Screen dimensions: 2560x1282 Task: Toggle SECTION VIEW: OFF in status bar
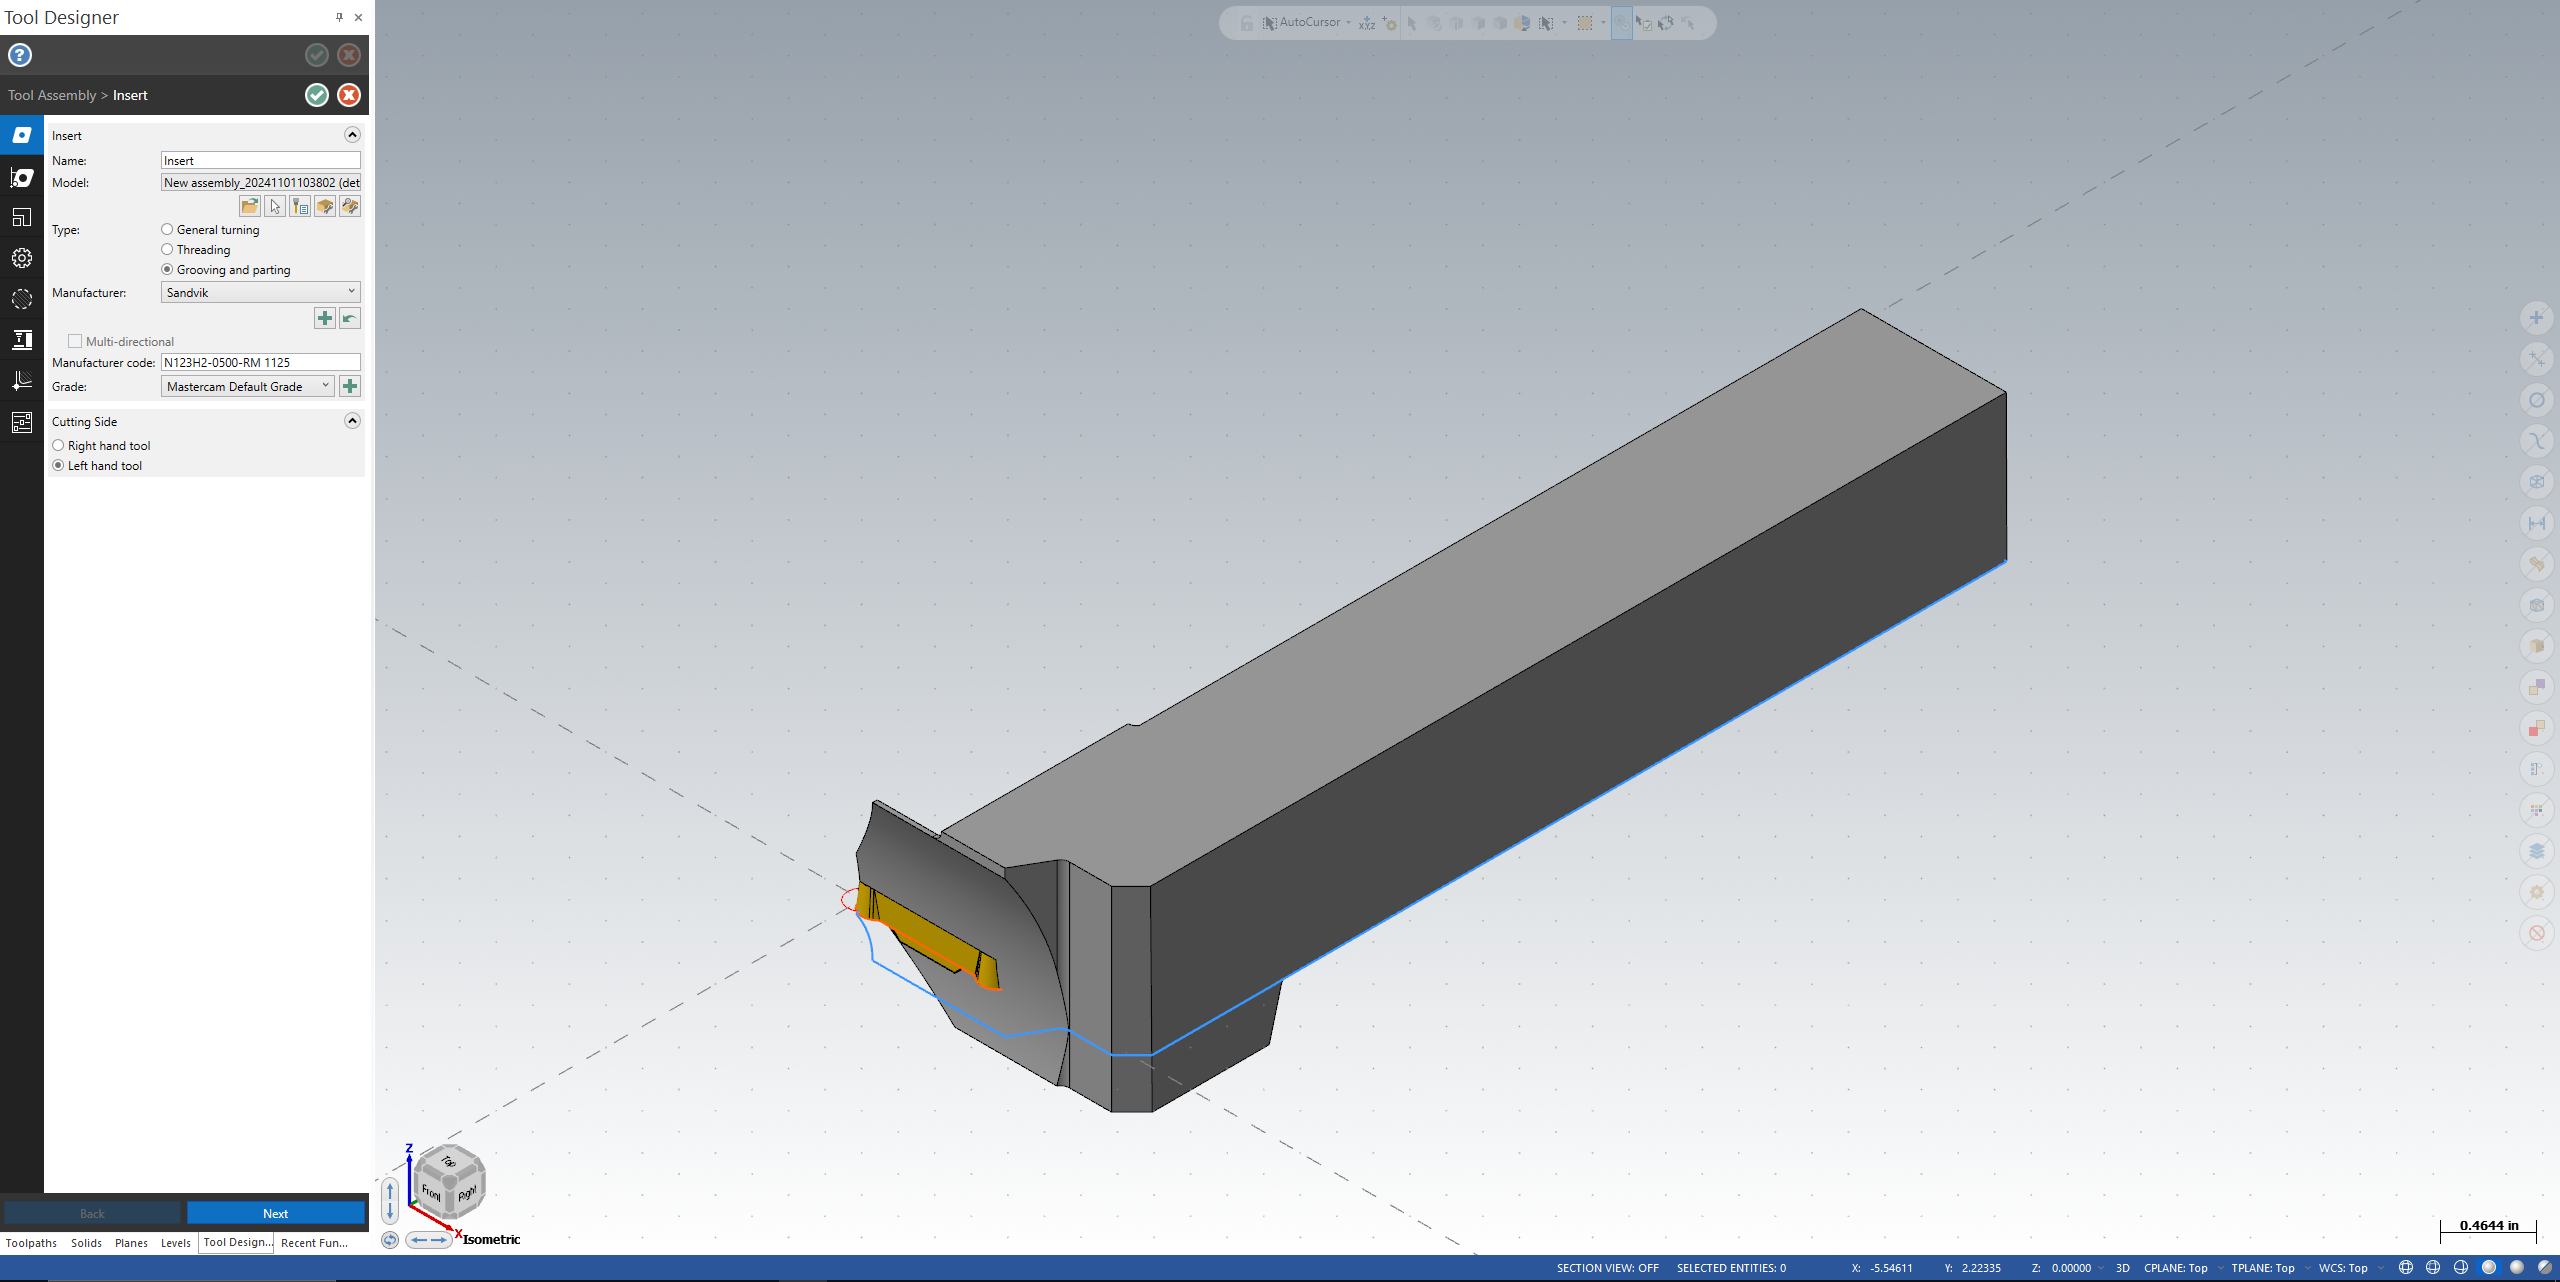click(x=1607, y=1268)
